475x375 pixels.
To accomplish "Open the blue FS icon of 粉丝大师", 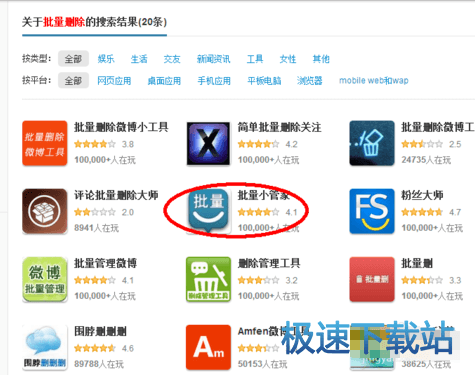I will (372, 211).
